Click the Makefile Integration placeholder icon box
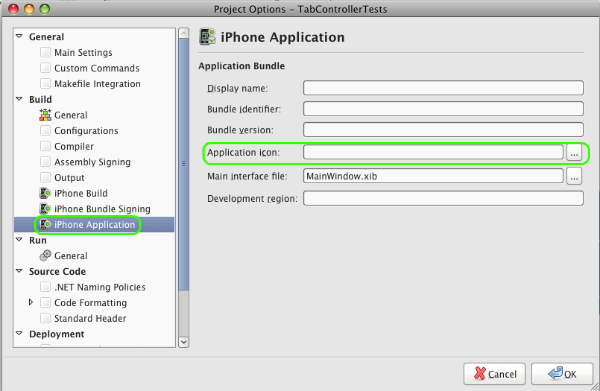The height and width of the screenshot is (391, 600). tap(45, 83)
